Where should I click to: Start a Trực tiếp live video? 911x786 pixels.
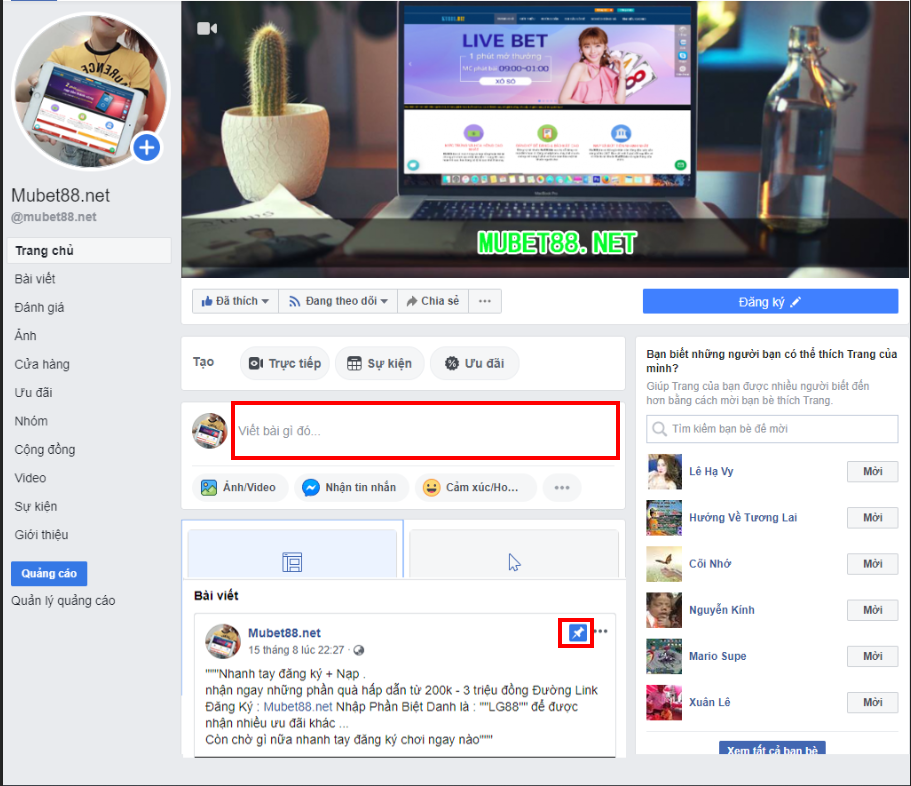click(285, 364)
